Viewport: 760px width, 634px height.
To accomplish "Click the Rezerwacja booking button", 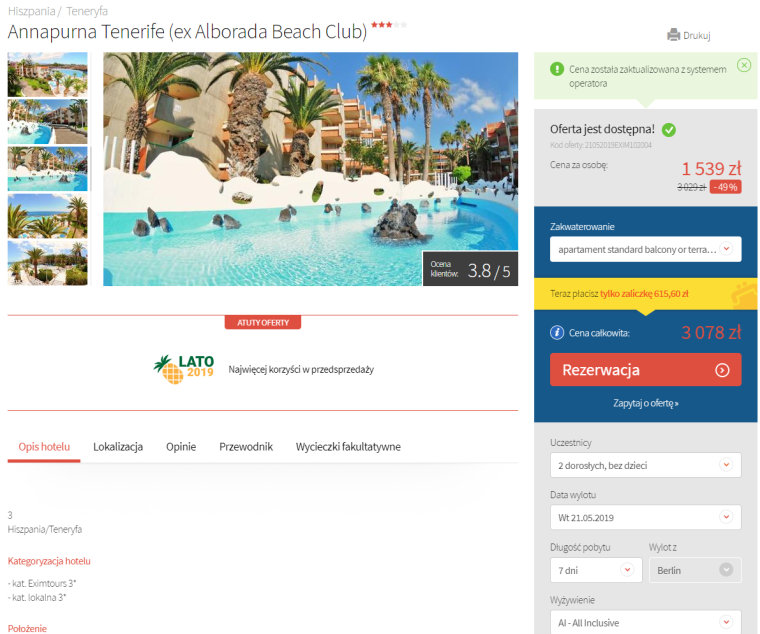I will [x=645, y=370].
